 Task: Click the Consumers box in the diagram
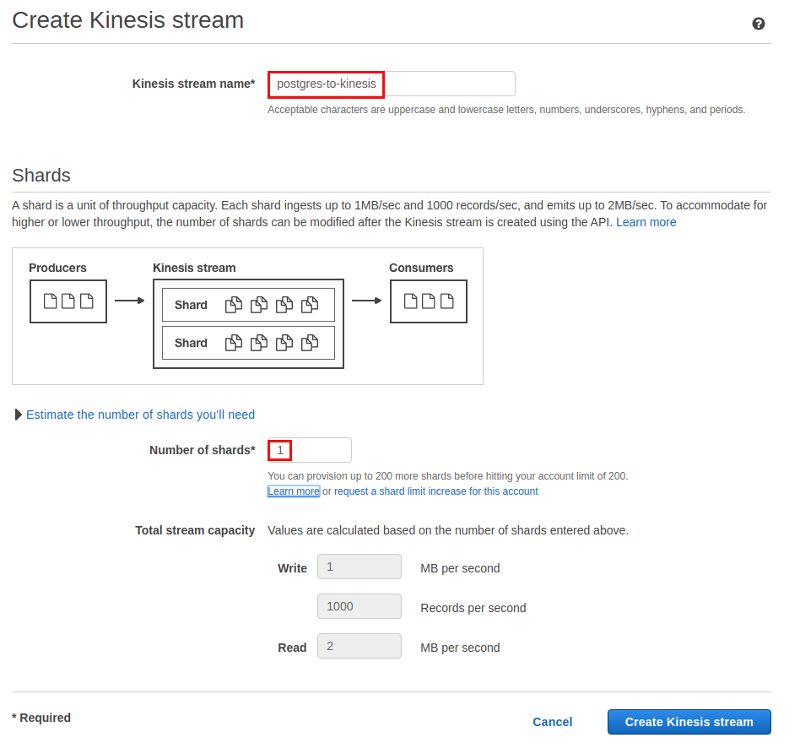429,301
